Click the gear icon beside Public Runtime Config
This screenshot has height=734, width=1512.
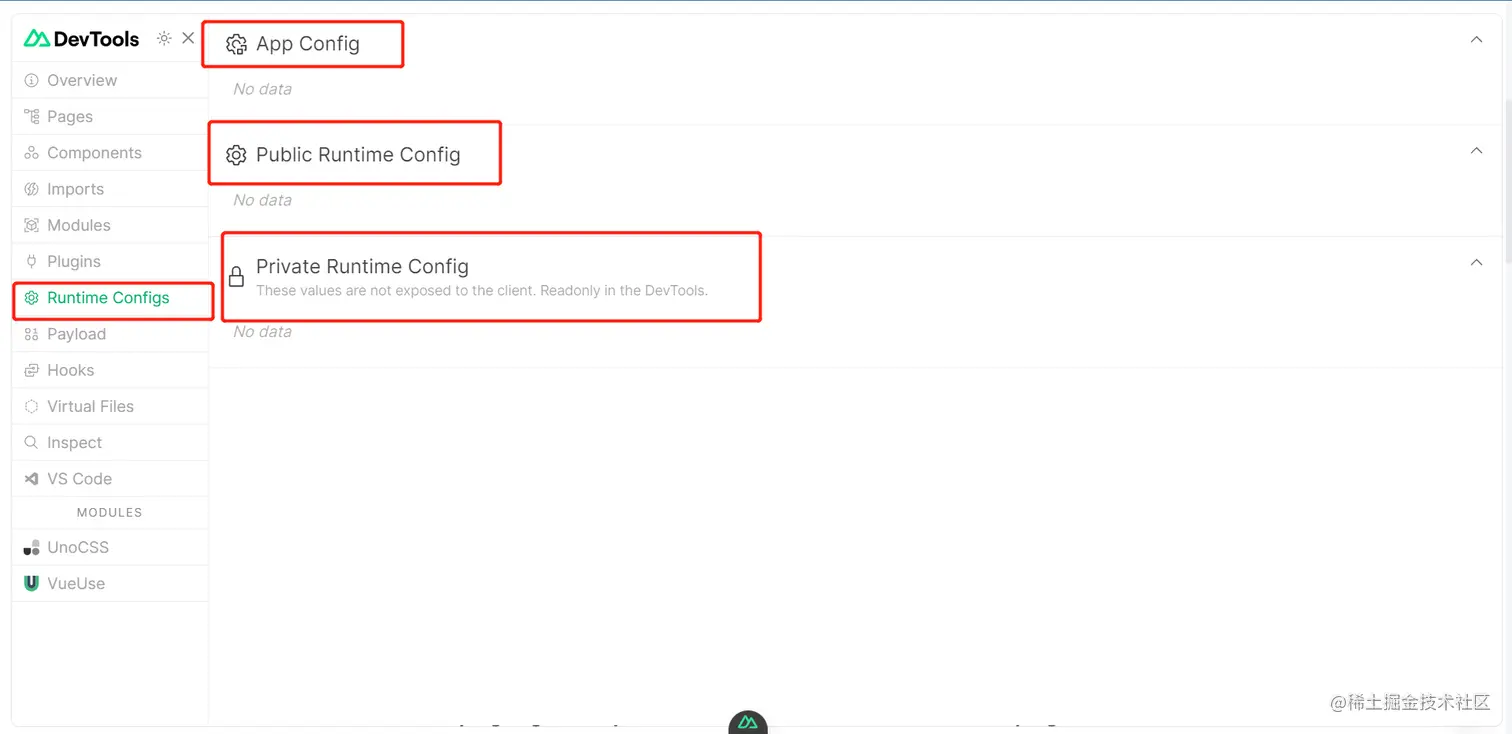coord(236,155)
